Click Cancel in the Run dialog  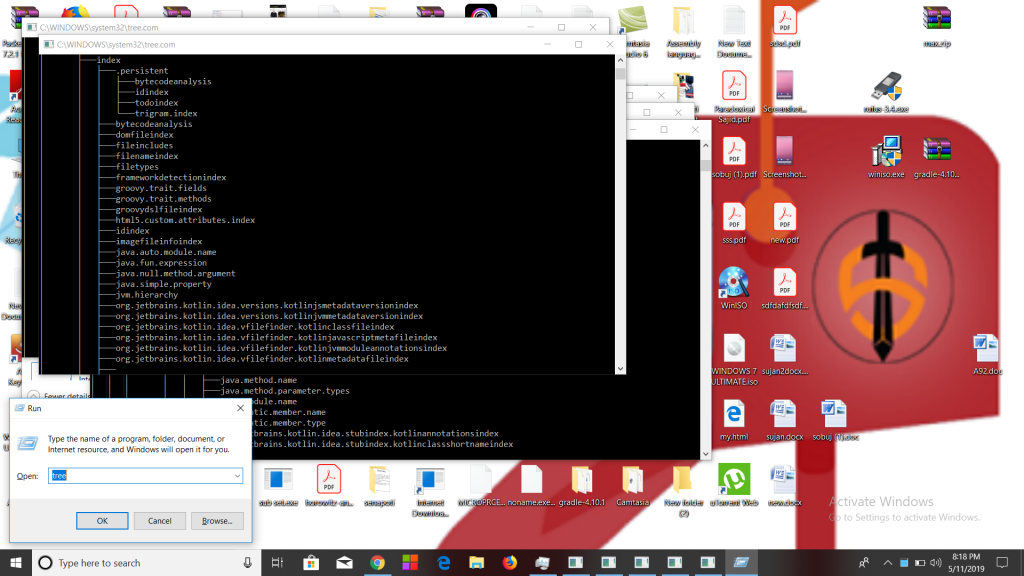[160, 521]
